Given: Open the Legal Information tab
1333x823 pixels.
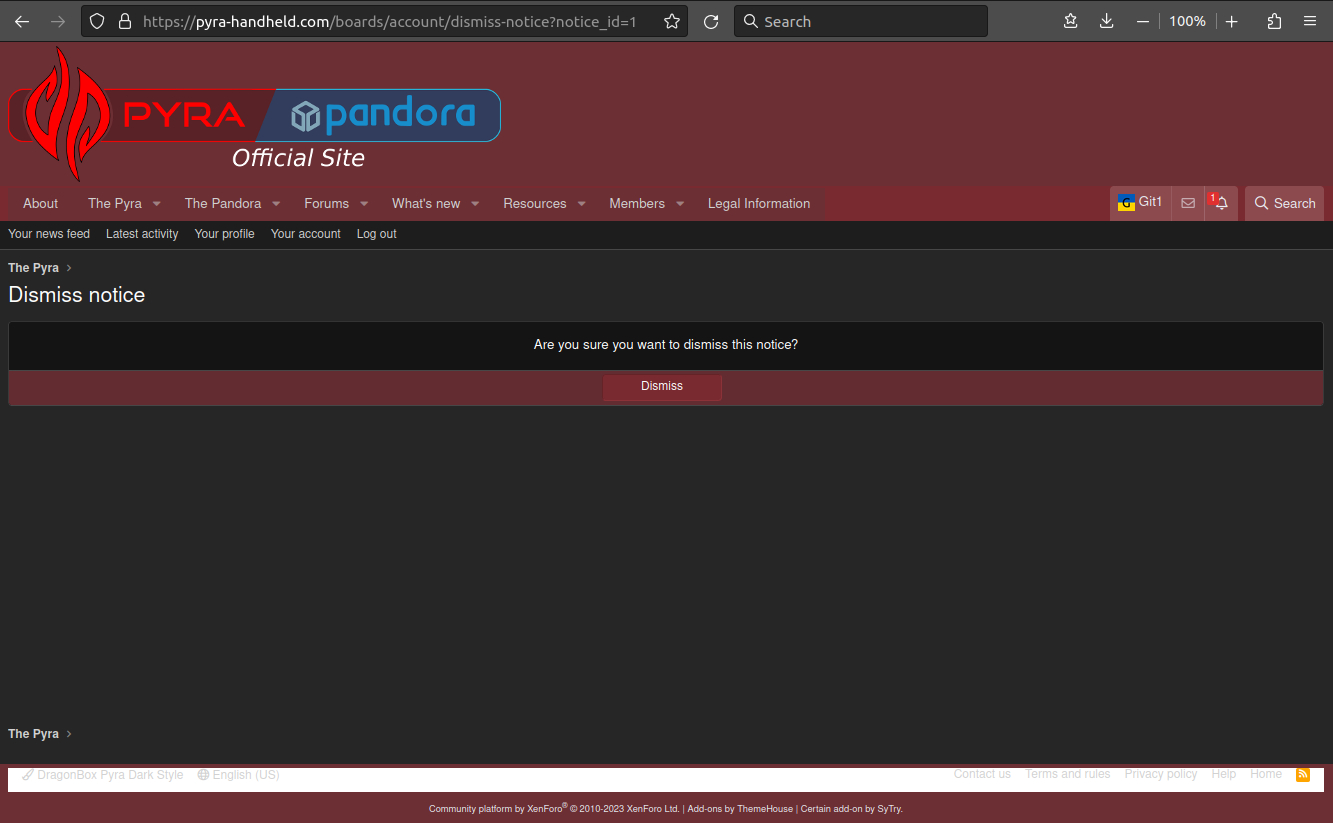Looking at the screenshot, I should [x=759, y=203].
